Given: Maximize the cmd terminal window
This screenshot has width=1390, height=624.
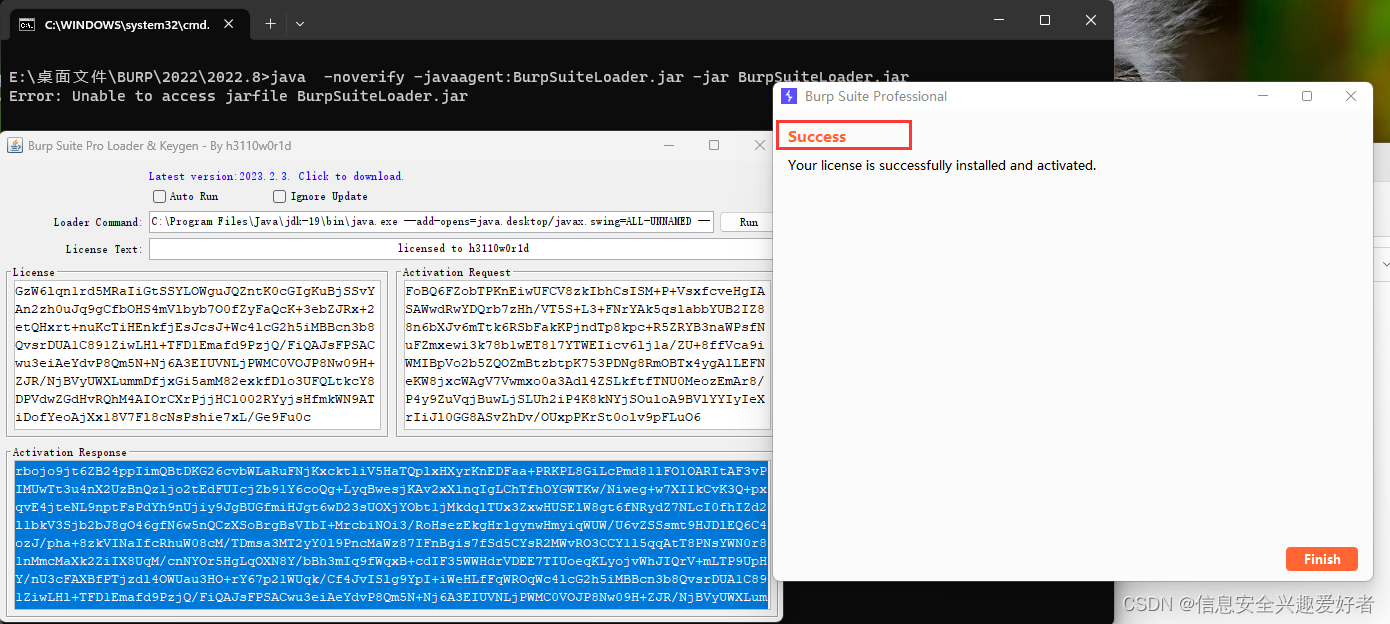Looking at the screenshot, I should point(1045,20).
